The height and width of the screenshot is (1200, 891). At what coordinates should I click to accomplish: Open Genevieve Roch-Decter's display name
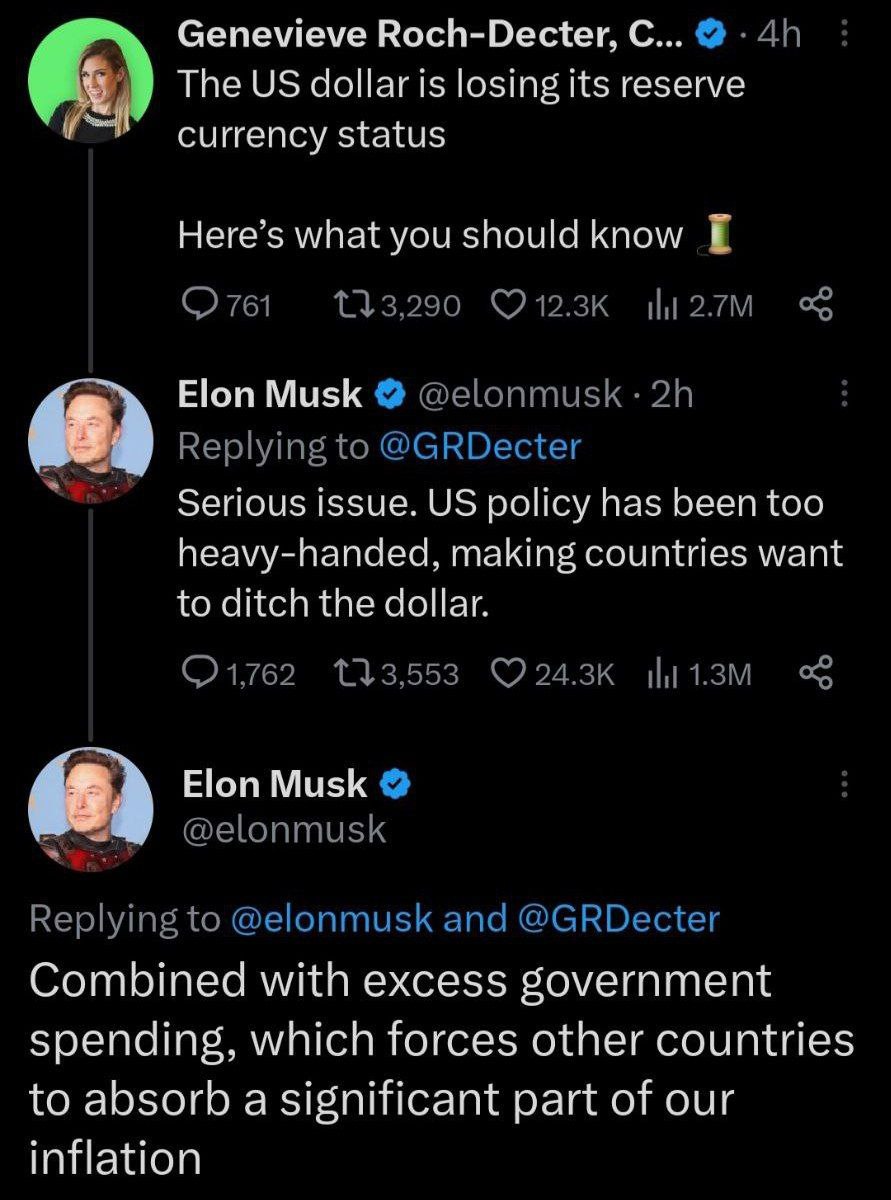click(x=430, y=36)
